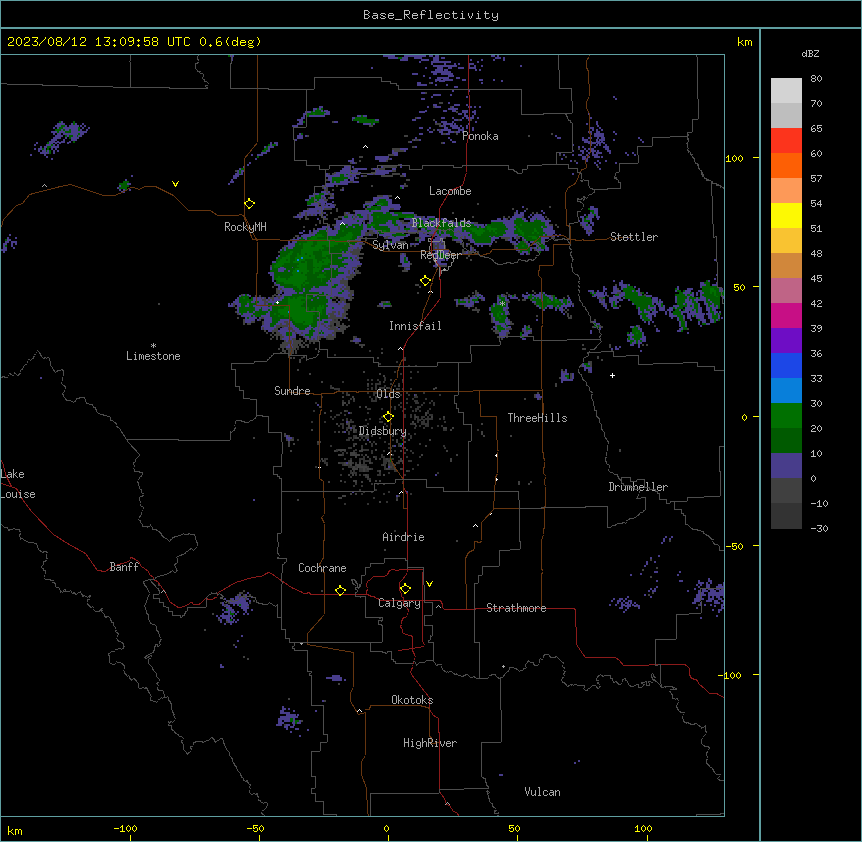Click the 100 tick label on right axis
Screen dimensions: 862x842
[734, 158]
